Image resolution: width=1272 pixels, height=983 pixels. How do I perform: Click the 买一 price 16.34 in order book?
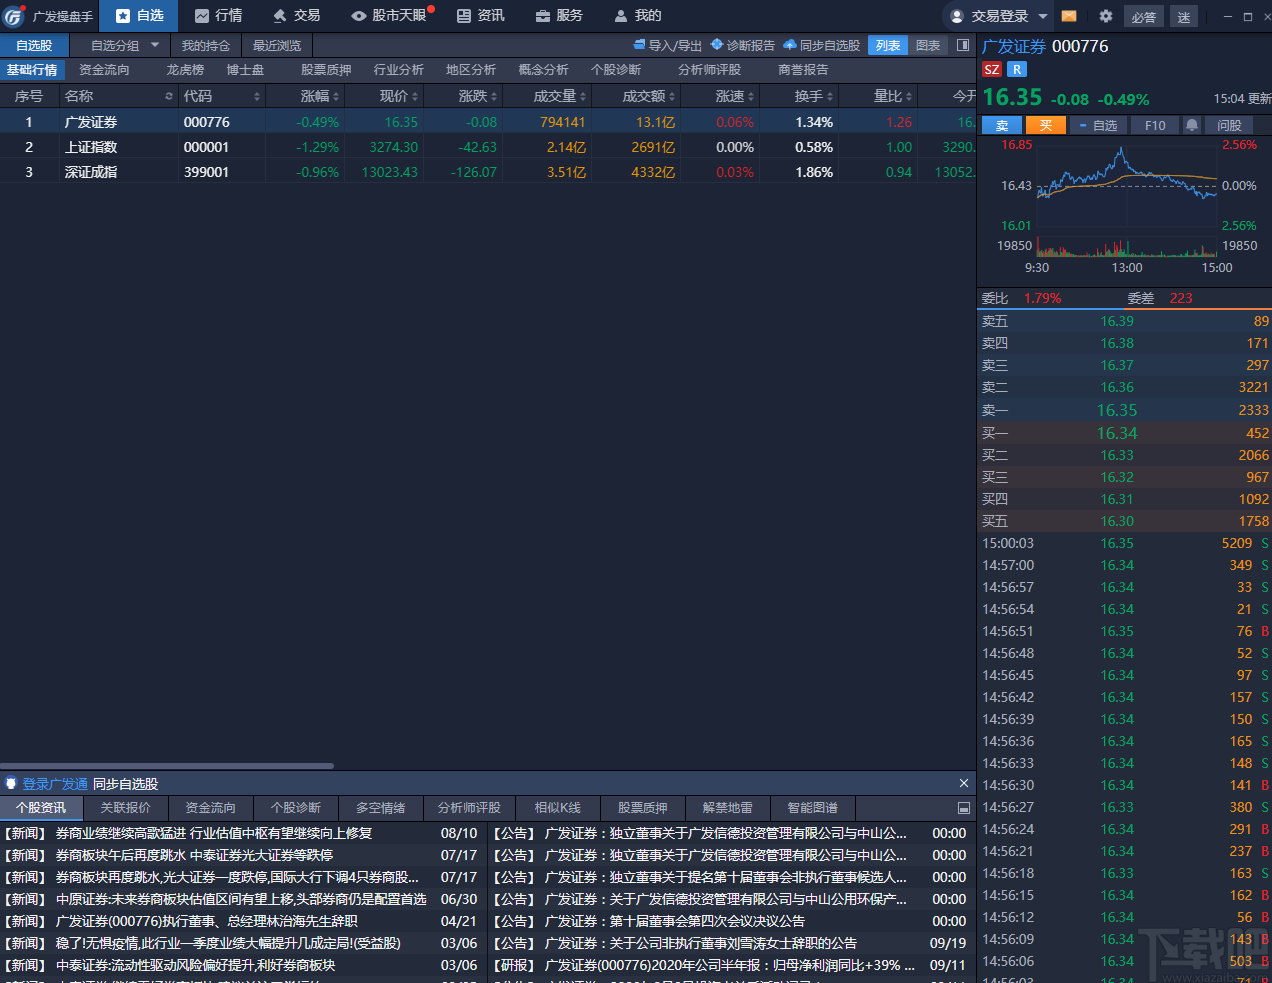coord(1117,433)
